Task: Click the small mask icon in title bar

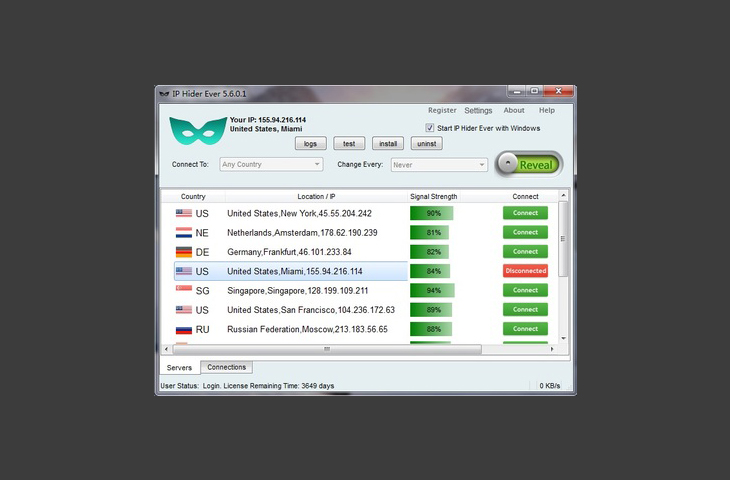Action: point(164,93)
